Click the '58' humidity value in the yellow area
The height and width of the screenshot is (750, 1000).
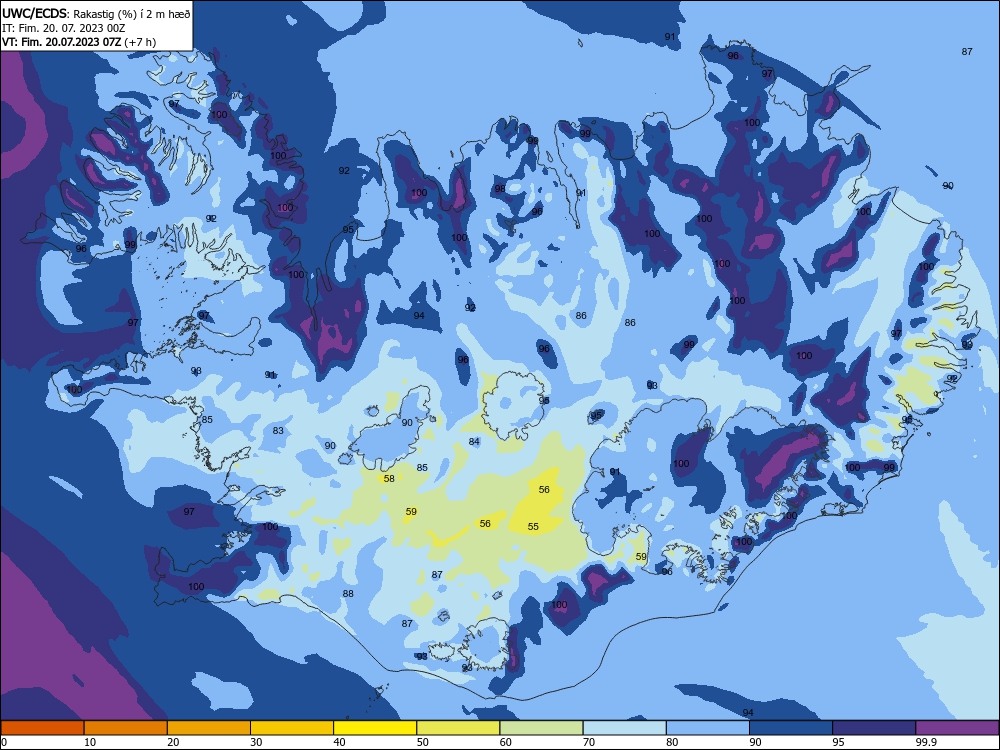389,478
